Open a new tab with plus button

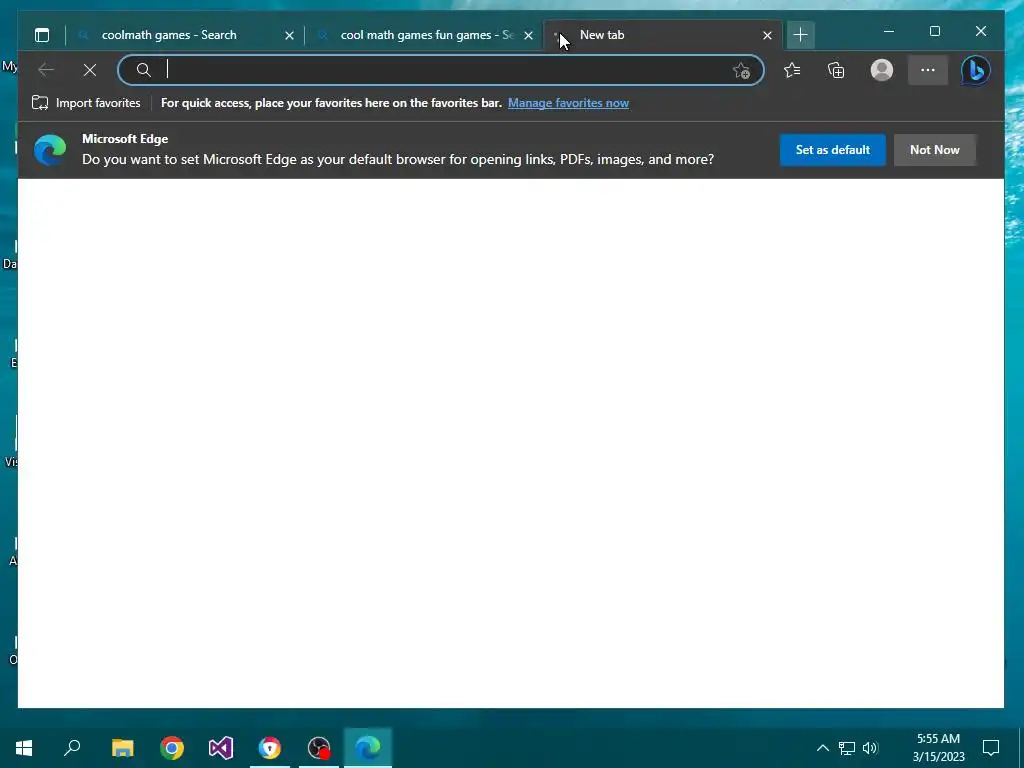801,35
